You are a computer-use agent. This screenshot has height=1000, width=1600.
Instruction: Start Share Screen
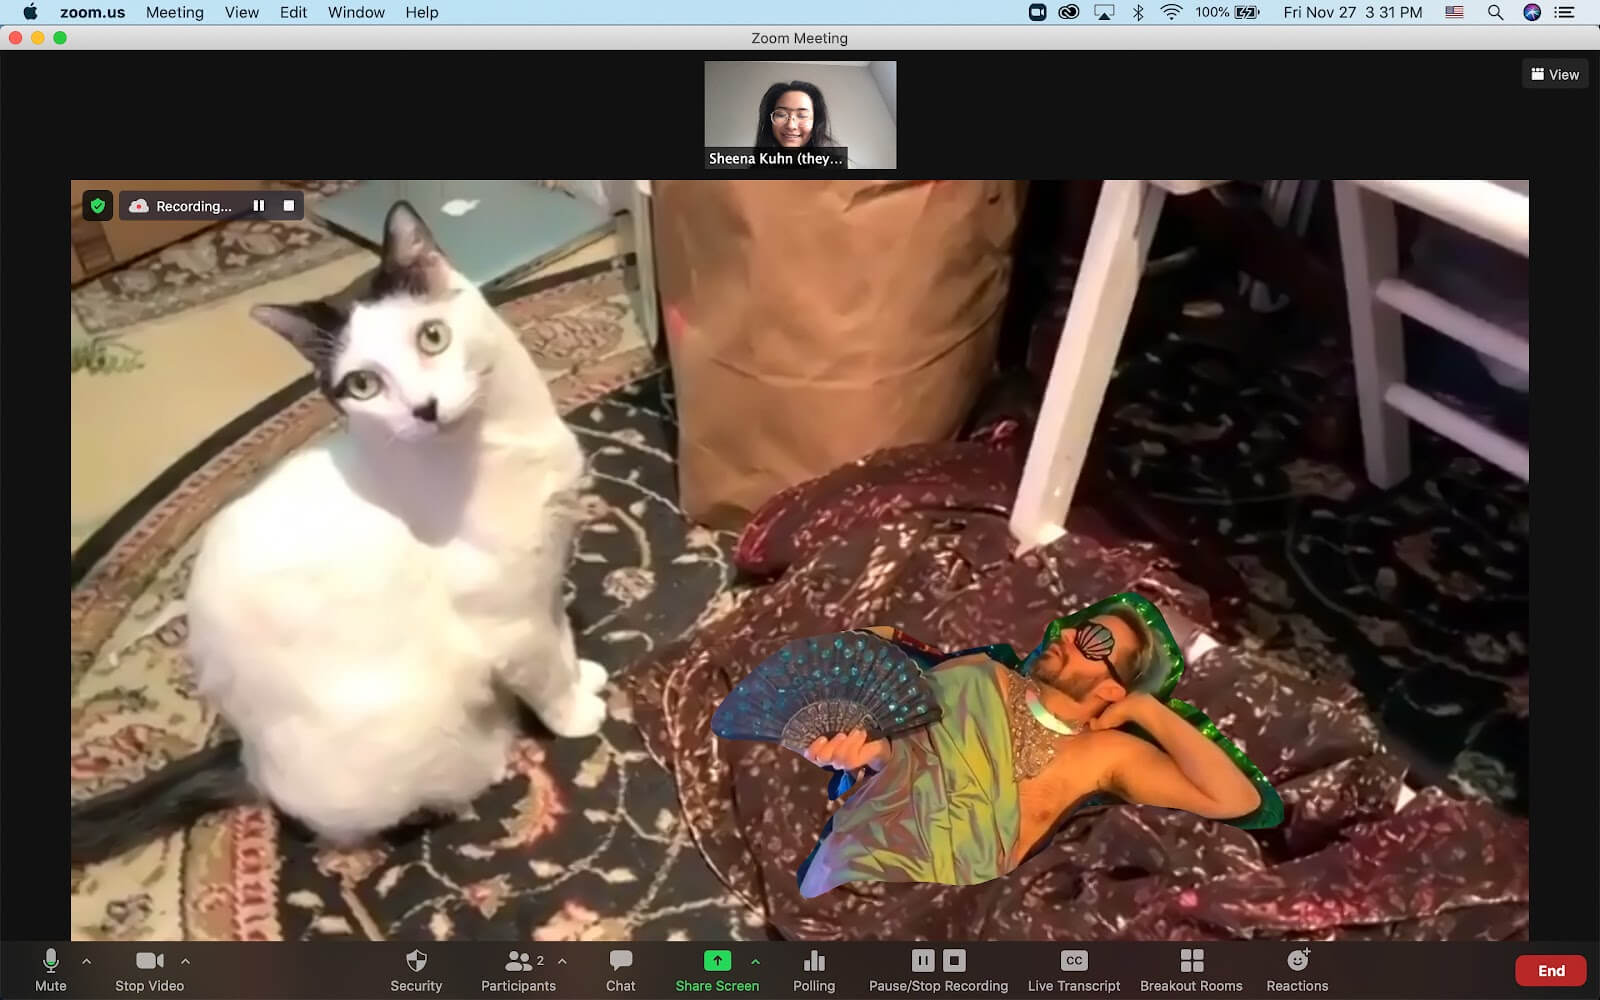tap(717, 970)
